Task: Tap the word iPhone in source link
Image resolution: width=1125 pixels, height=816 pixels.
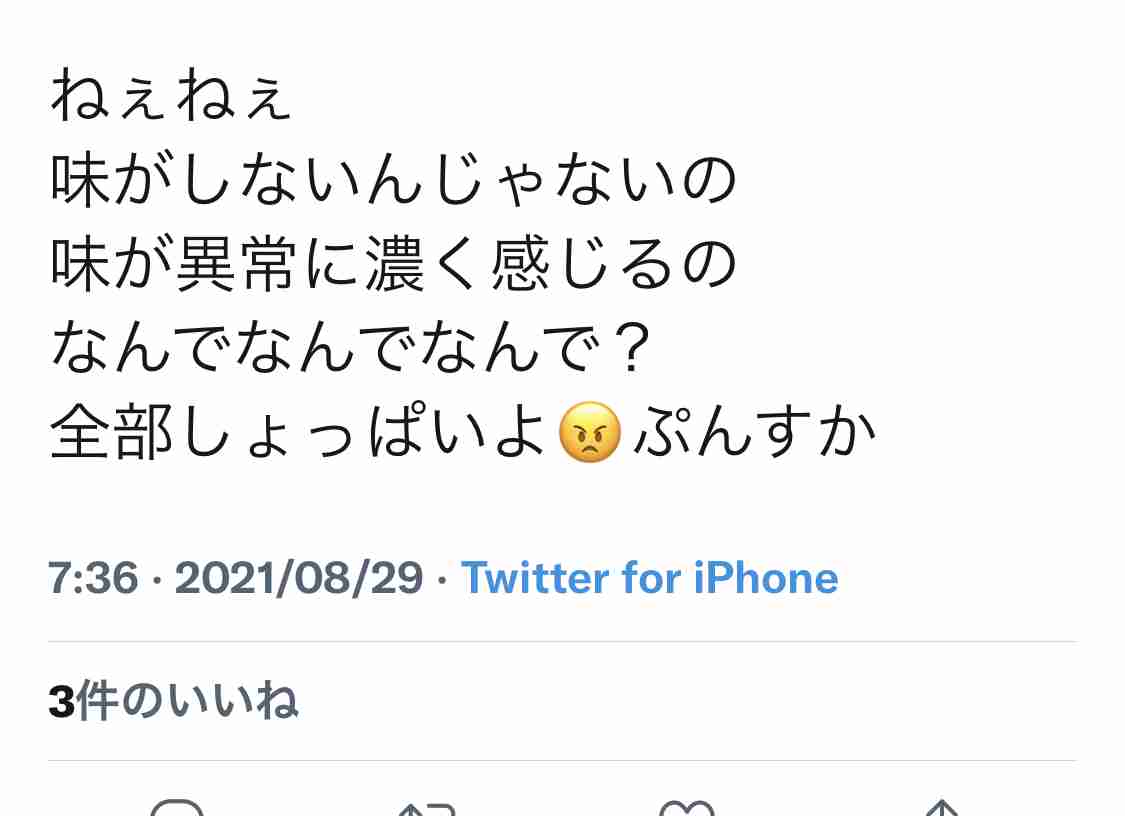Action: click(x=766, y=578)
